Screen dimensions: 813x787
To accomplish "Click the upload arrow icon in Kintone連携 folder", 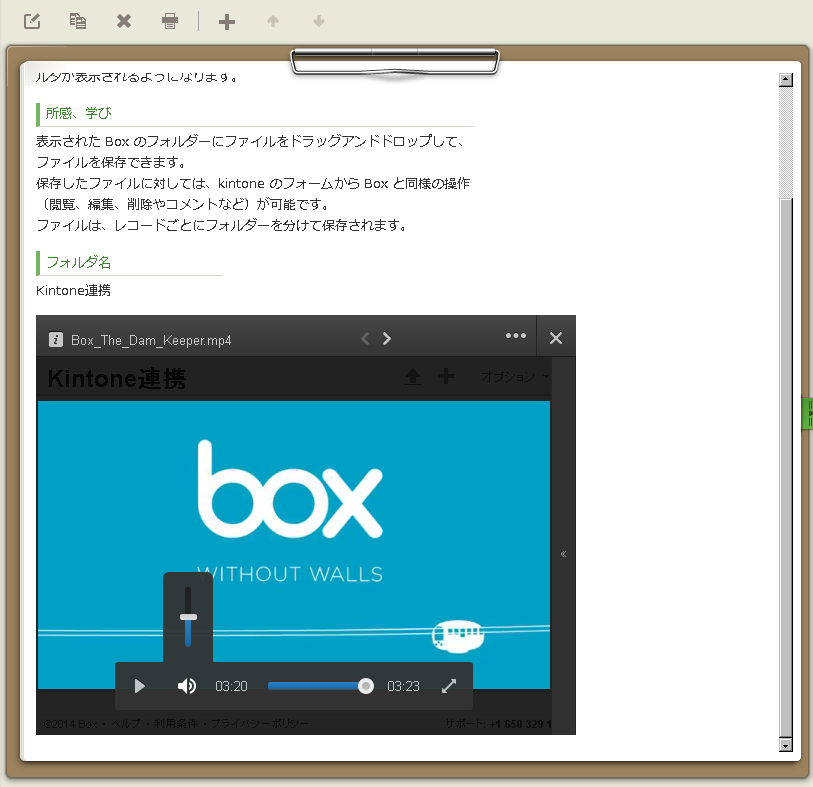I will coord(413,376).
